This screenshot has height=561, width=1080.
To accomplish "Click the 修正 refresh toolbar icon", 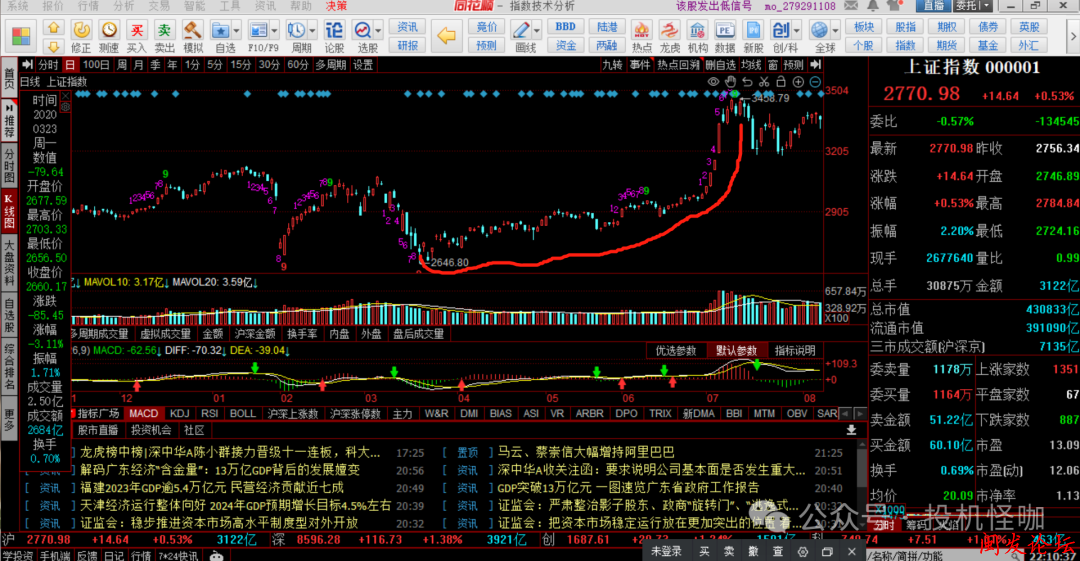I will (x=81, y=30).
